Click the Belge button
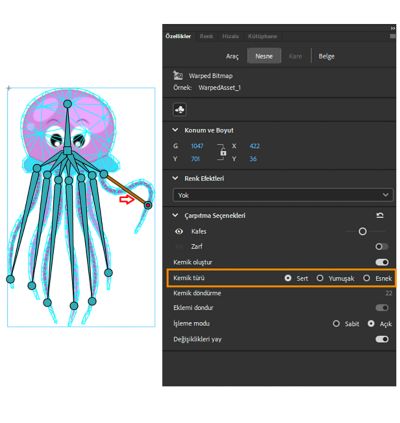This screenshot has width=400, height=423. [326, 56]
